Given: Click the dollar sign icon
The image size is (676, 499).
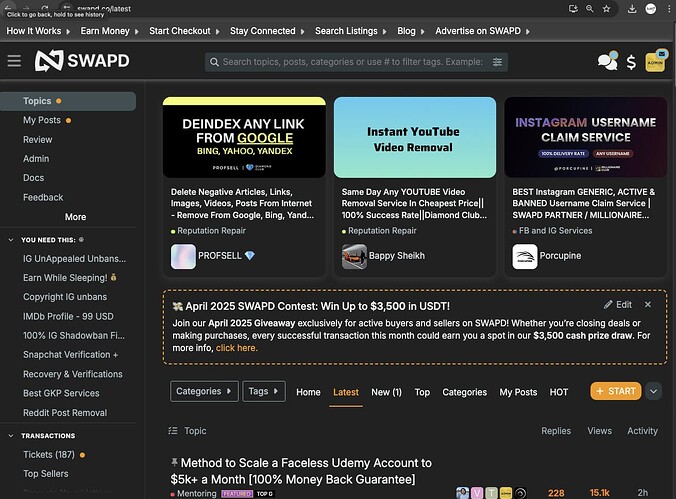Looking at the screenshot, I should (631, 63).
